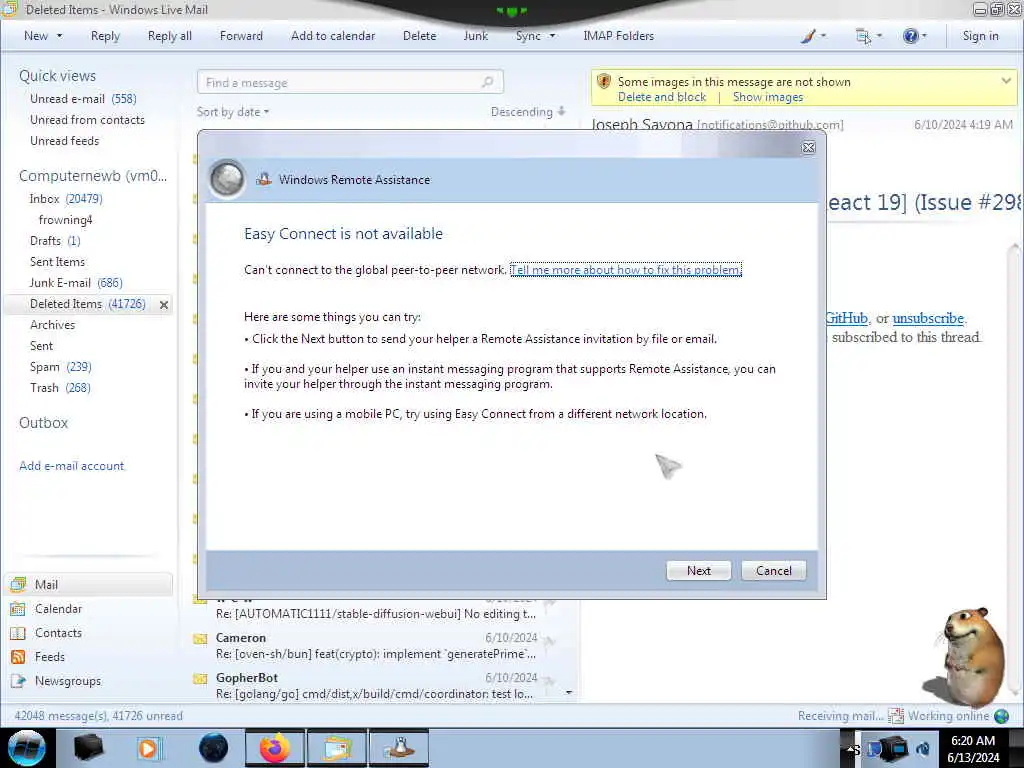Open the Junk E-mail folder
This screenshot has height=768, width=1024.
(x=76, y=282)
